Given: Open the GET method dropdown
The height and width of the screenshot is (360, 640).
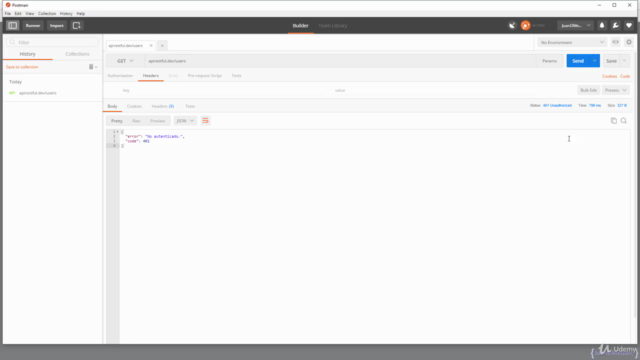Looking at the screenshot, I should (x=125, y=61).
